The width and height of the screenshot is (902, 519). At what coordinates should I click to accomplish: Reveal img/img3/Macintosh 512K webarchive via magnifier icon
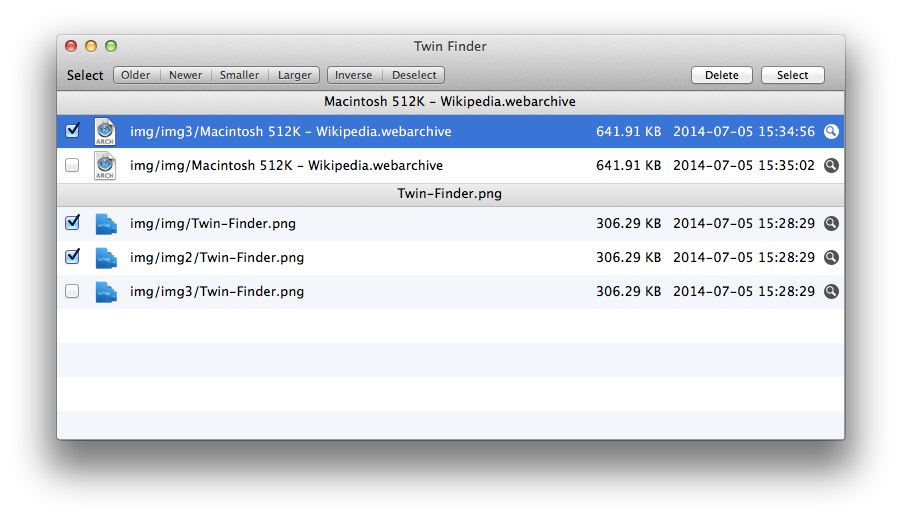click(831, 132)
